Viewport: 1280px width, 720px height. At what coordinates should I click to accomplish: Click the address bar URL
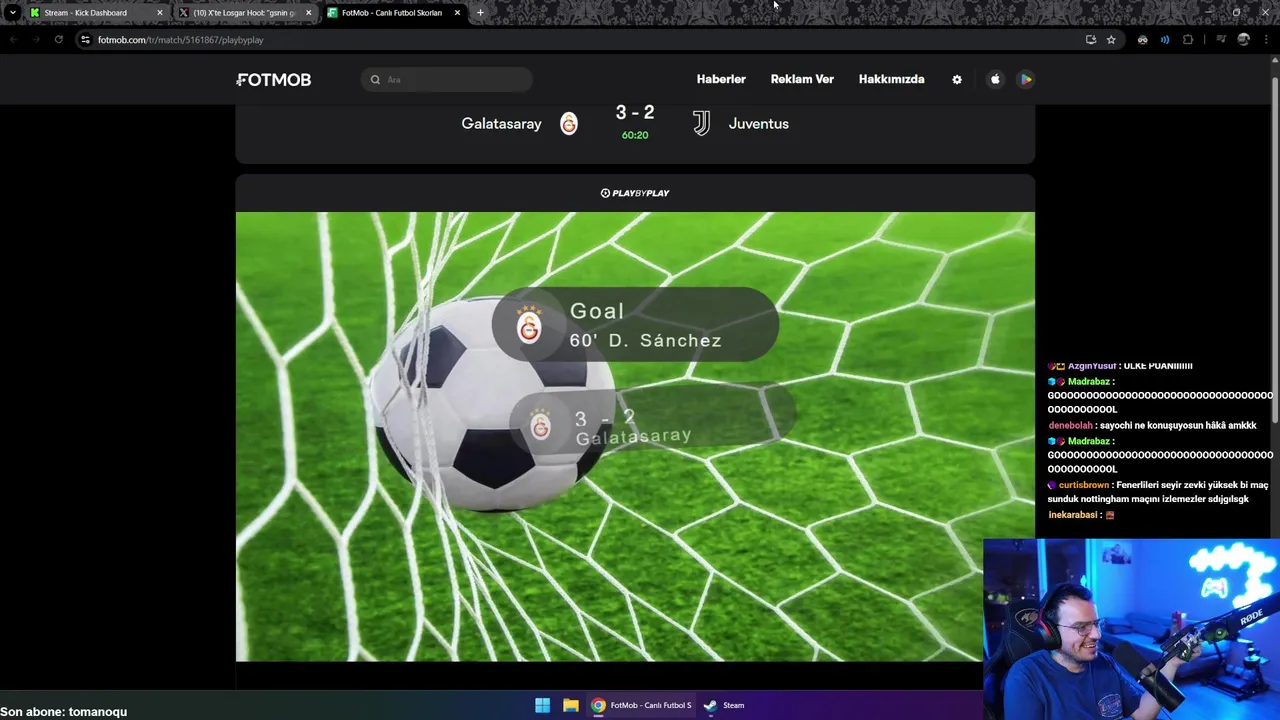(181, 39)
